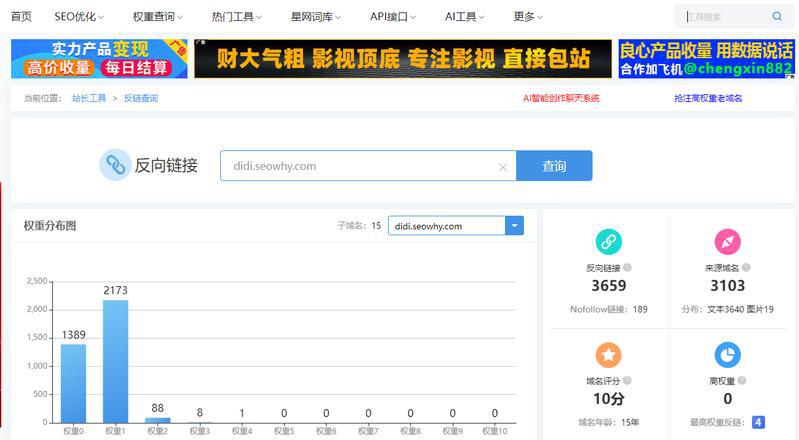Open the subdomain dropdown arrow

[x=514, y=225]
